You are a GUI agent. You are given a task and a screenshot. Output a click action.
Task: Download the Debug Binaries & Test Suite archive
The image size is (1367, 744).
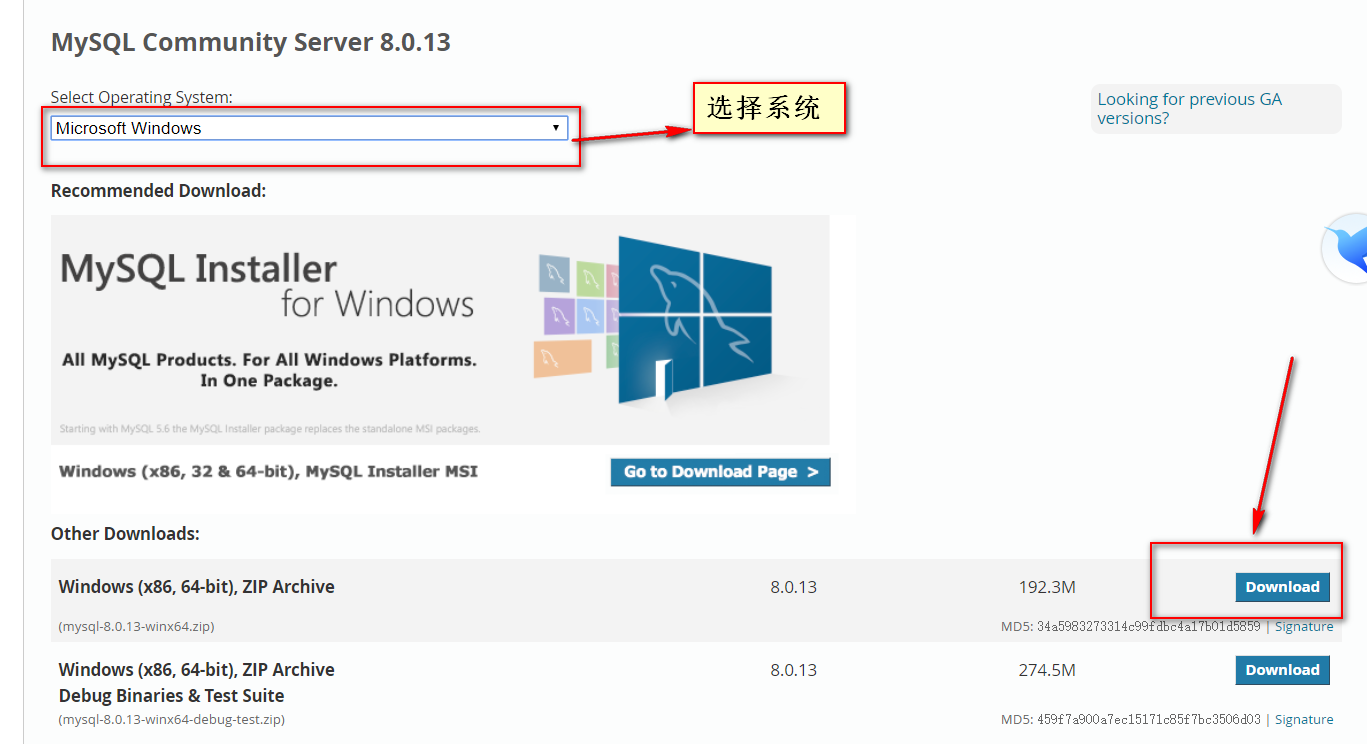1283,670
